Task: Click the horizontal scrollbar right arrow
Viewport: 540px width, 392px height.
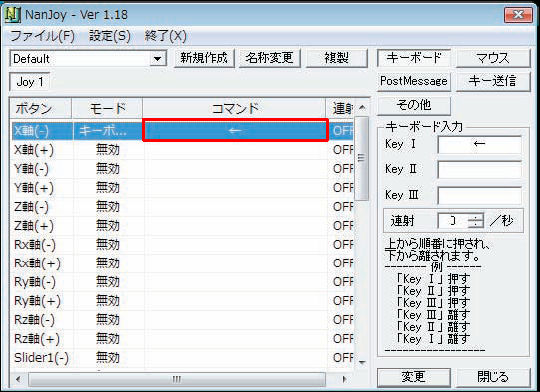Action: click(344, 380)
